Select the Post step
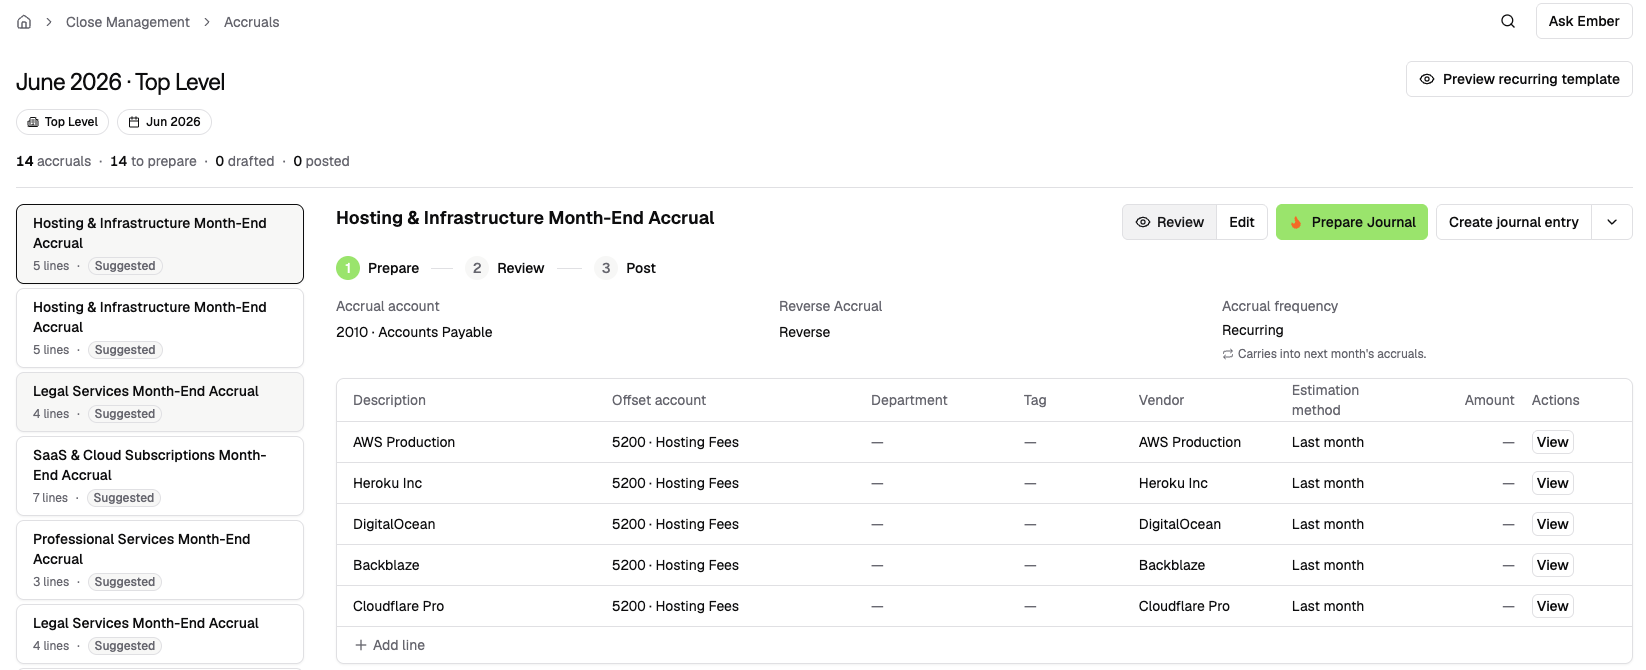Screen dimensions: 1646x670 [625, 268]
